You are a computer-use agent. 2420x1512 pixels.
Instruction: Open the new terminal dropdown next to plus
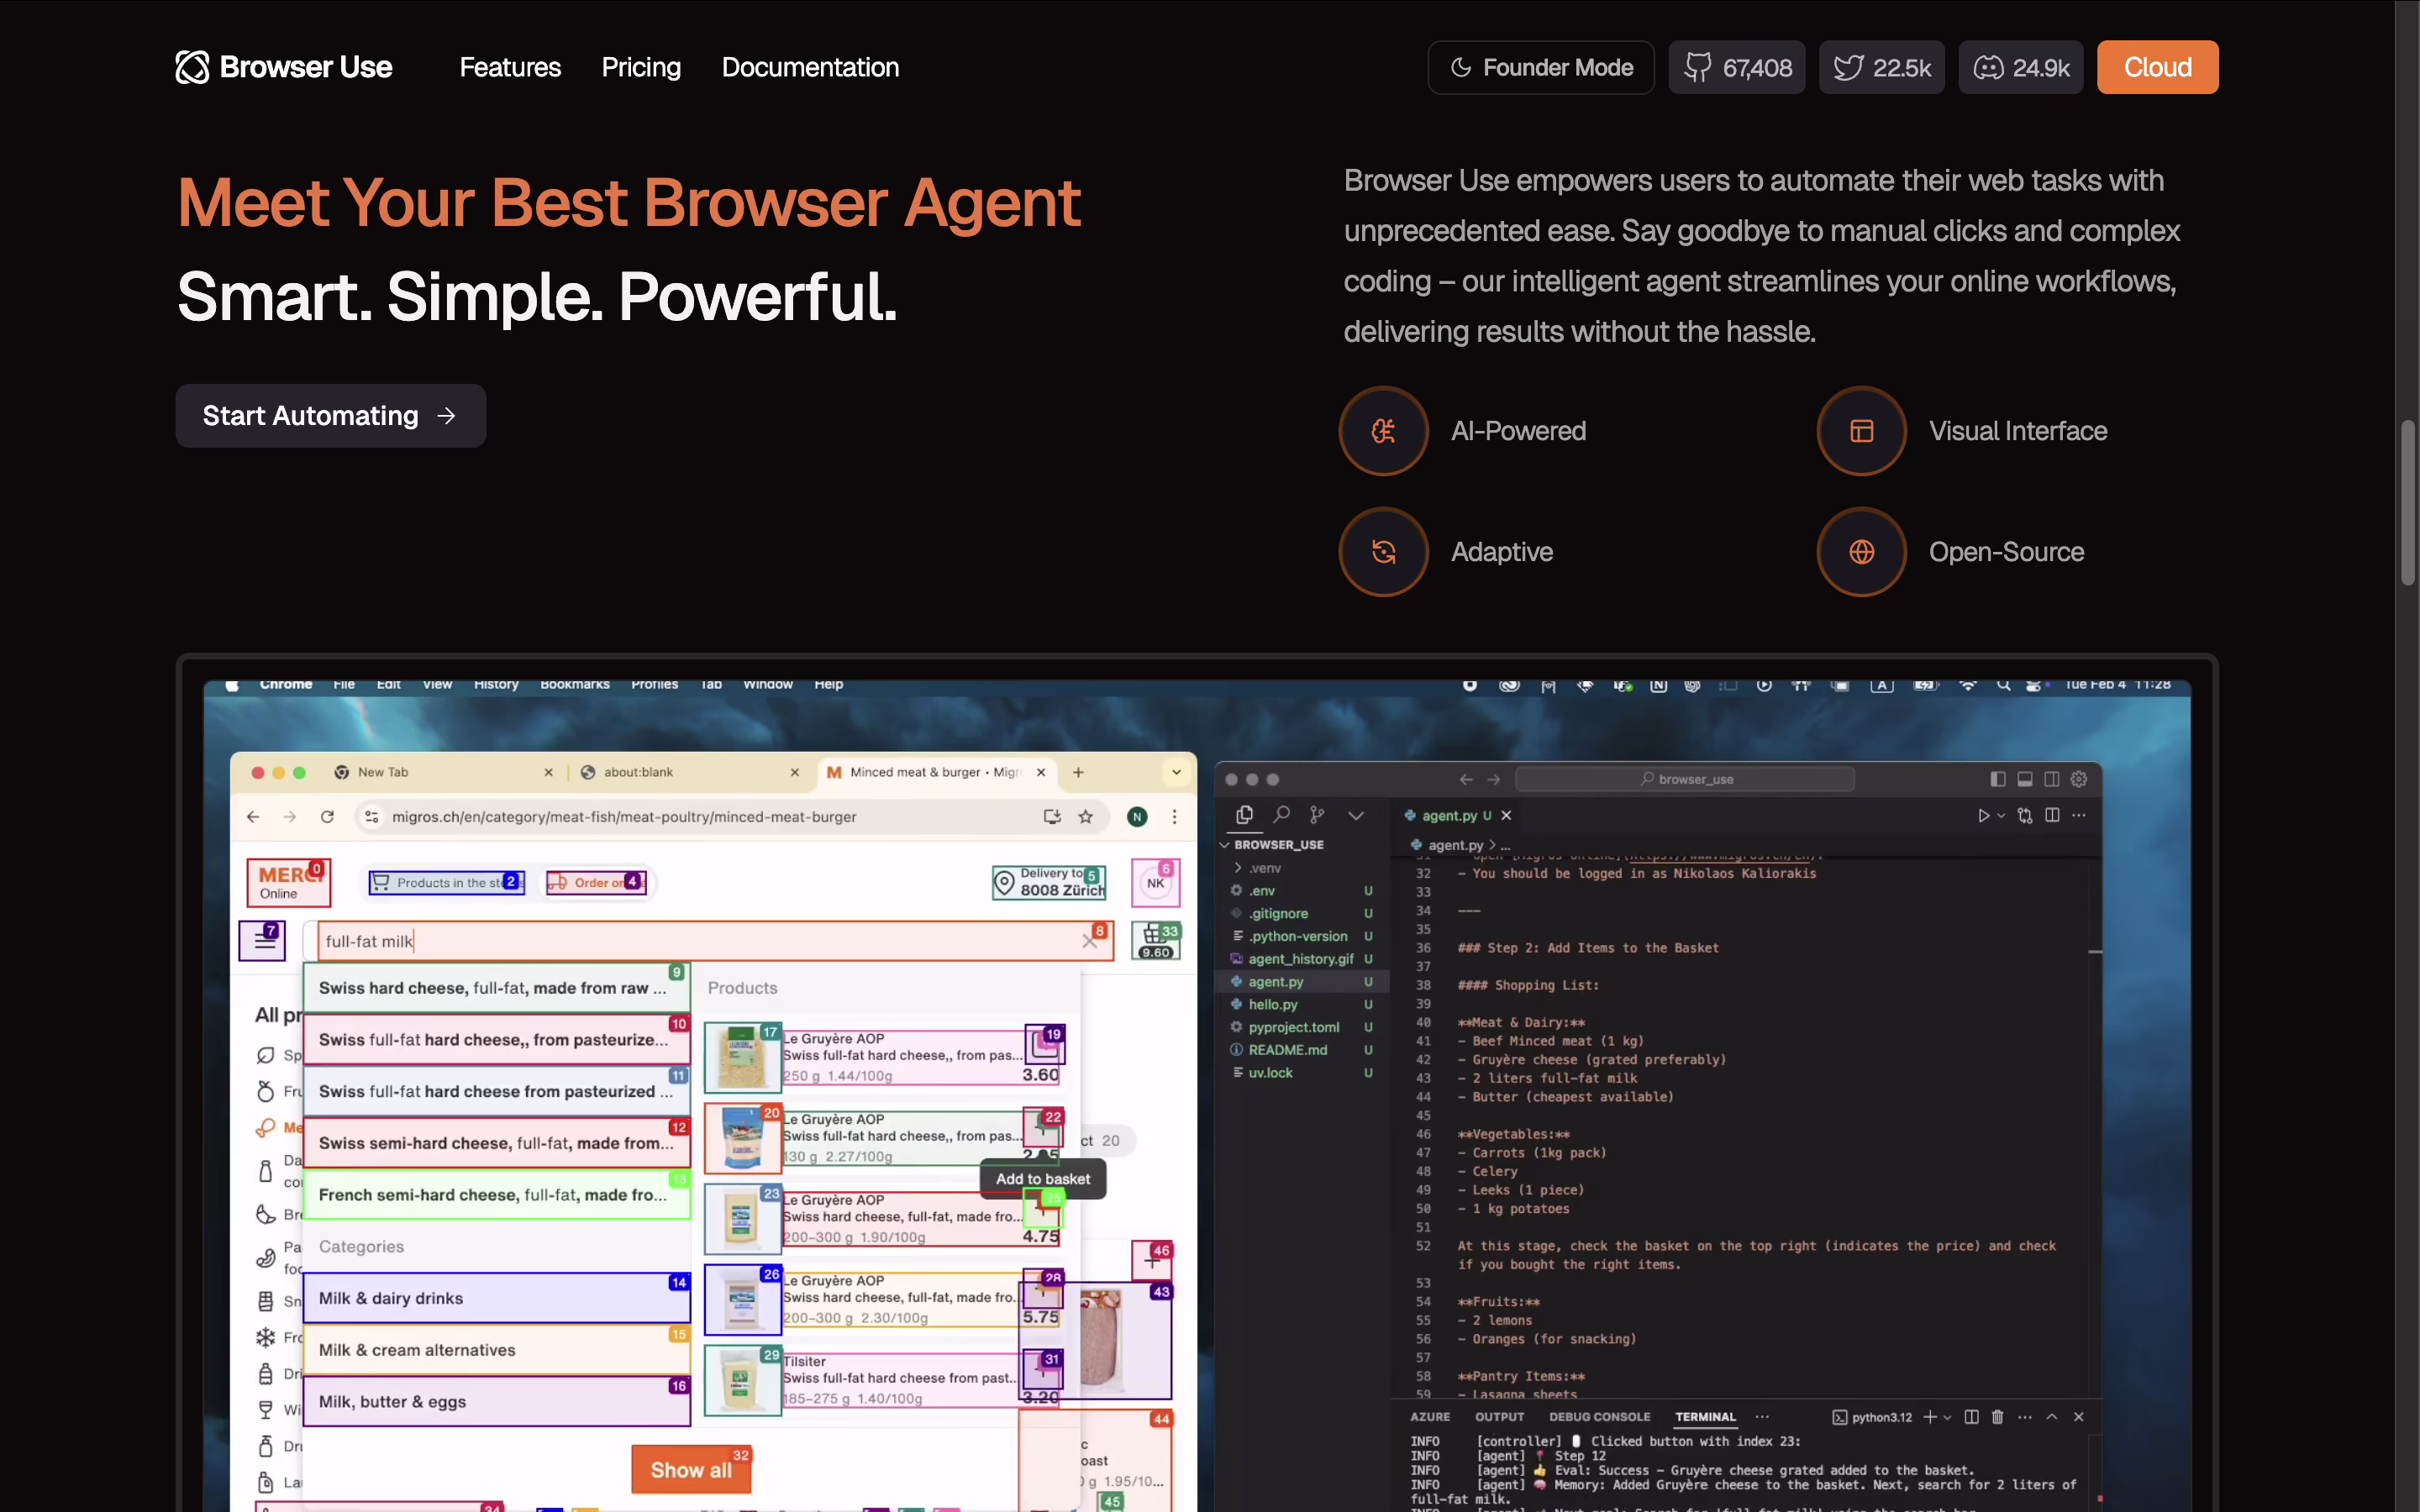(x=1947, y=1418)
